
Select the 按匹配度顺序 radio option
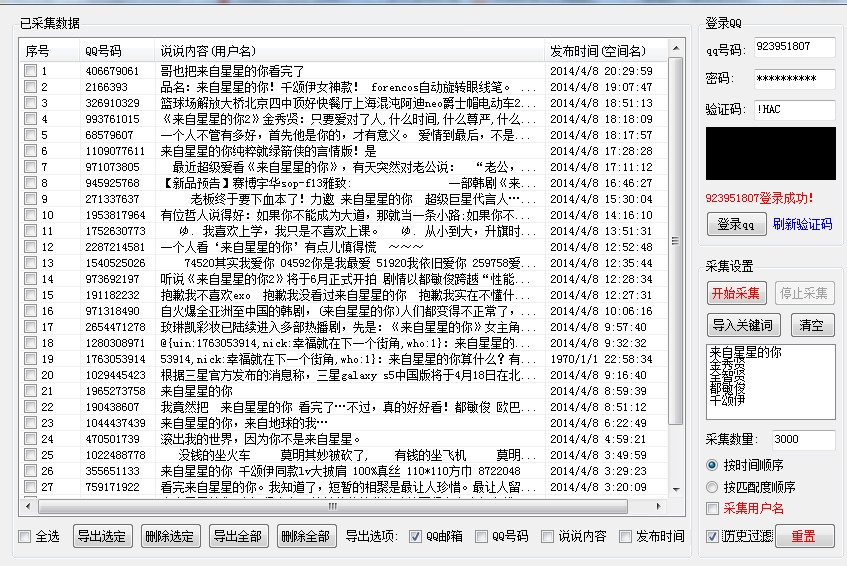tap(712, 487)
